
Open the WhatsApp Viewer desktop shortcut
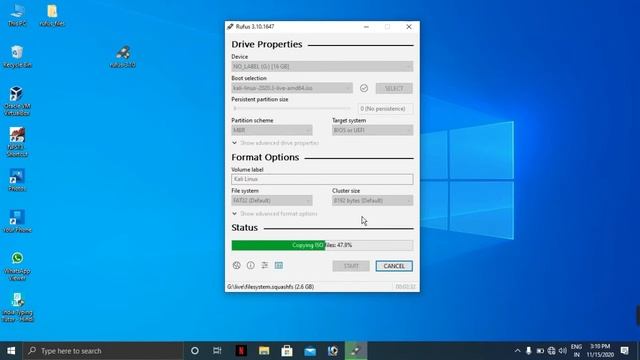17,266
